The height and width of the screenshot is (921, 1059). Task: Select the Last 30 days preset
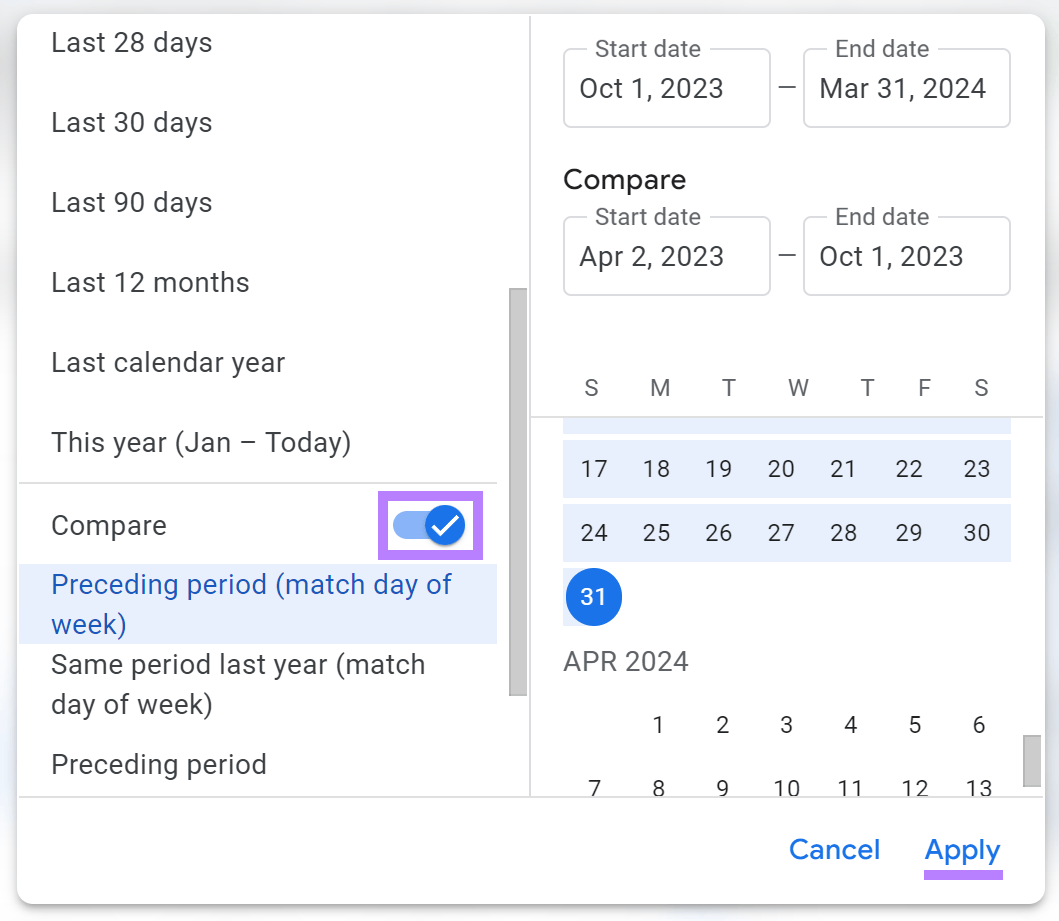(131, 122)
